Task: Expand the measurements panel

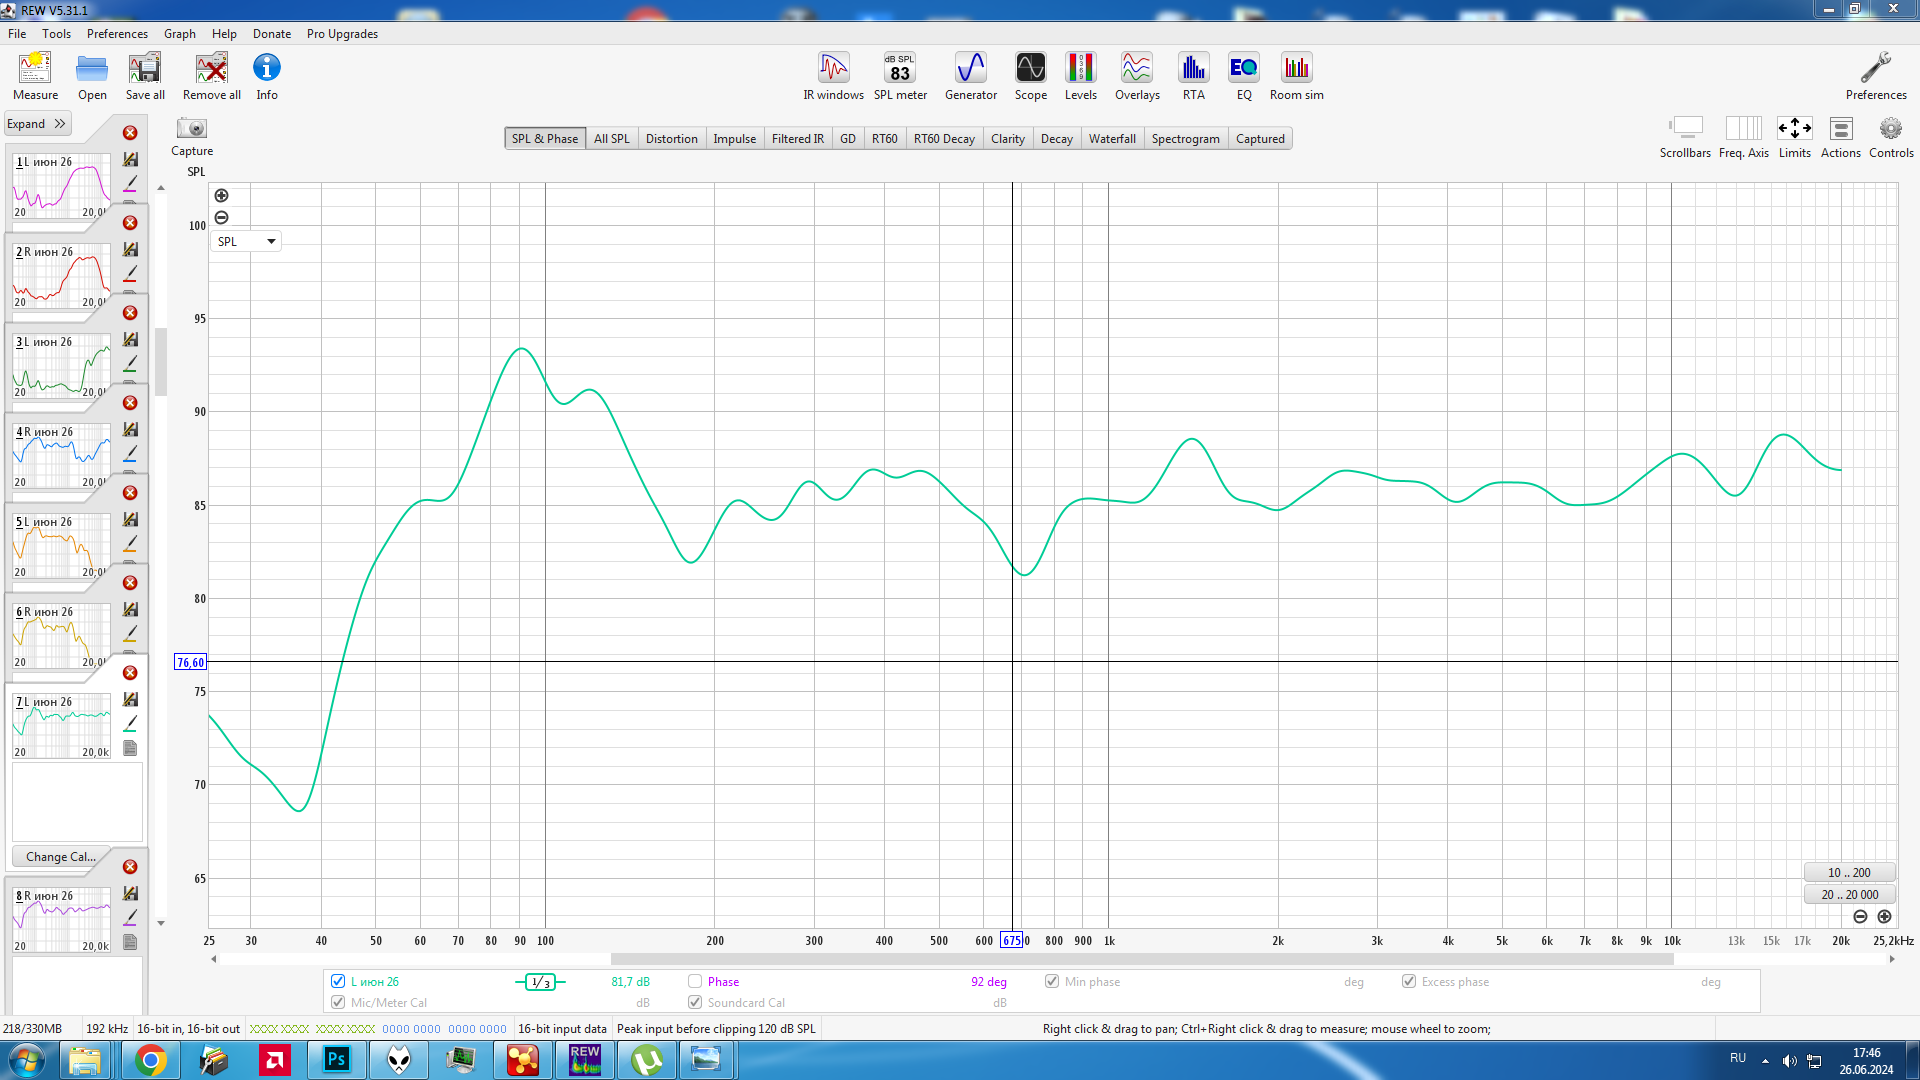Action: coord(36,124)
